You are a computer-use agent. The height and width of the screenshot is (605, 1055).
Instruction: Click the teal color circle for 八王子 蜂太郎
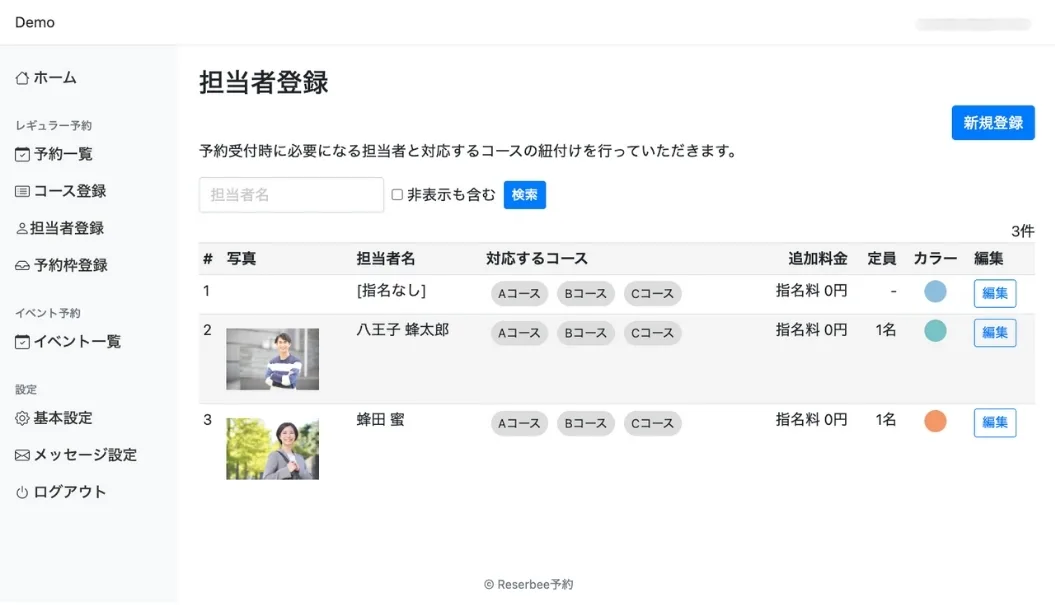(x=935, y=331)
